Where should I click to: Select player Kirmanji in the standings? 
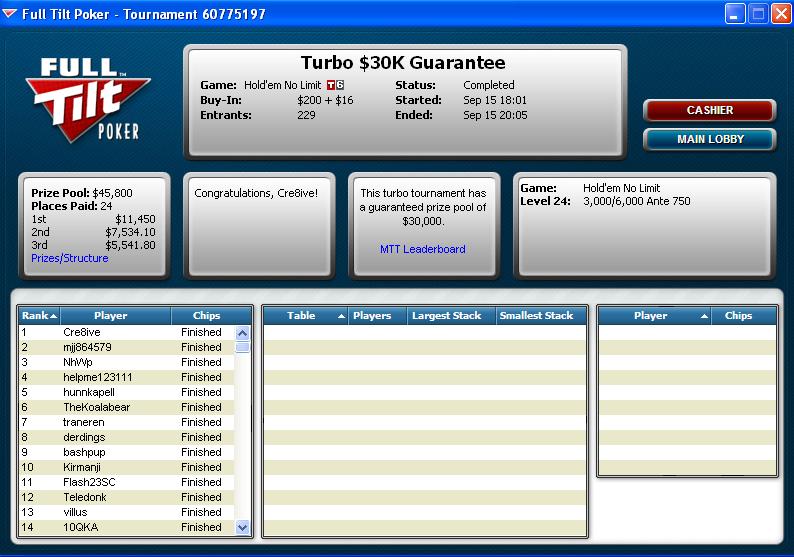[127, 467]
